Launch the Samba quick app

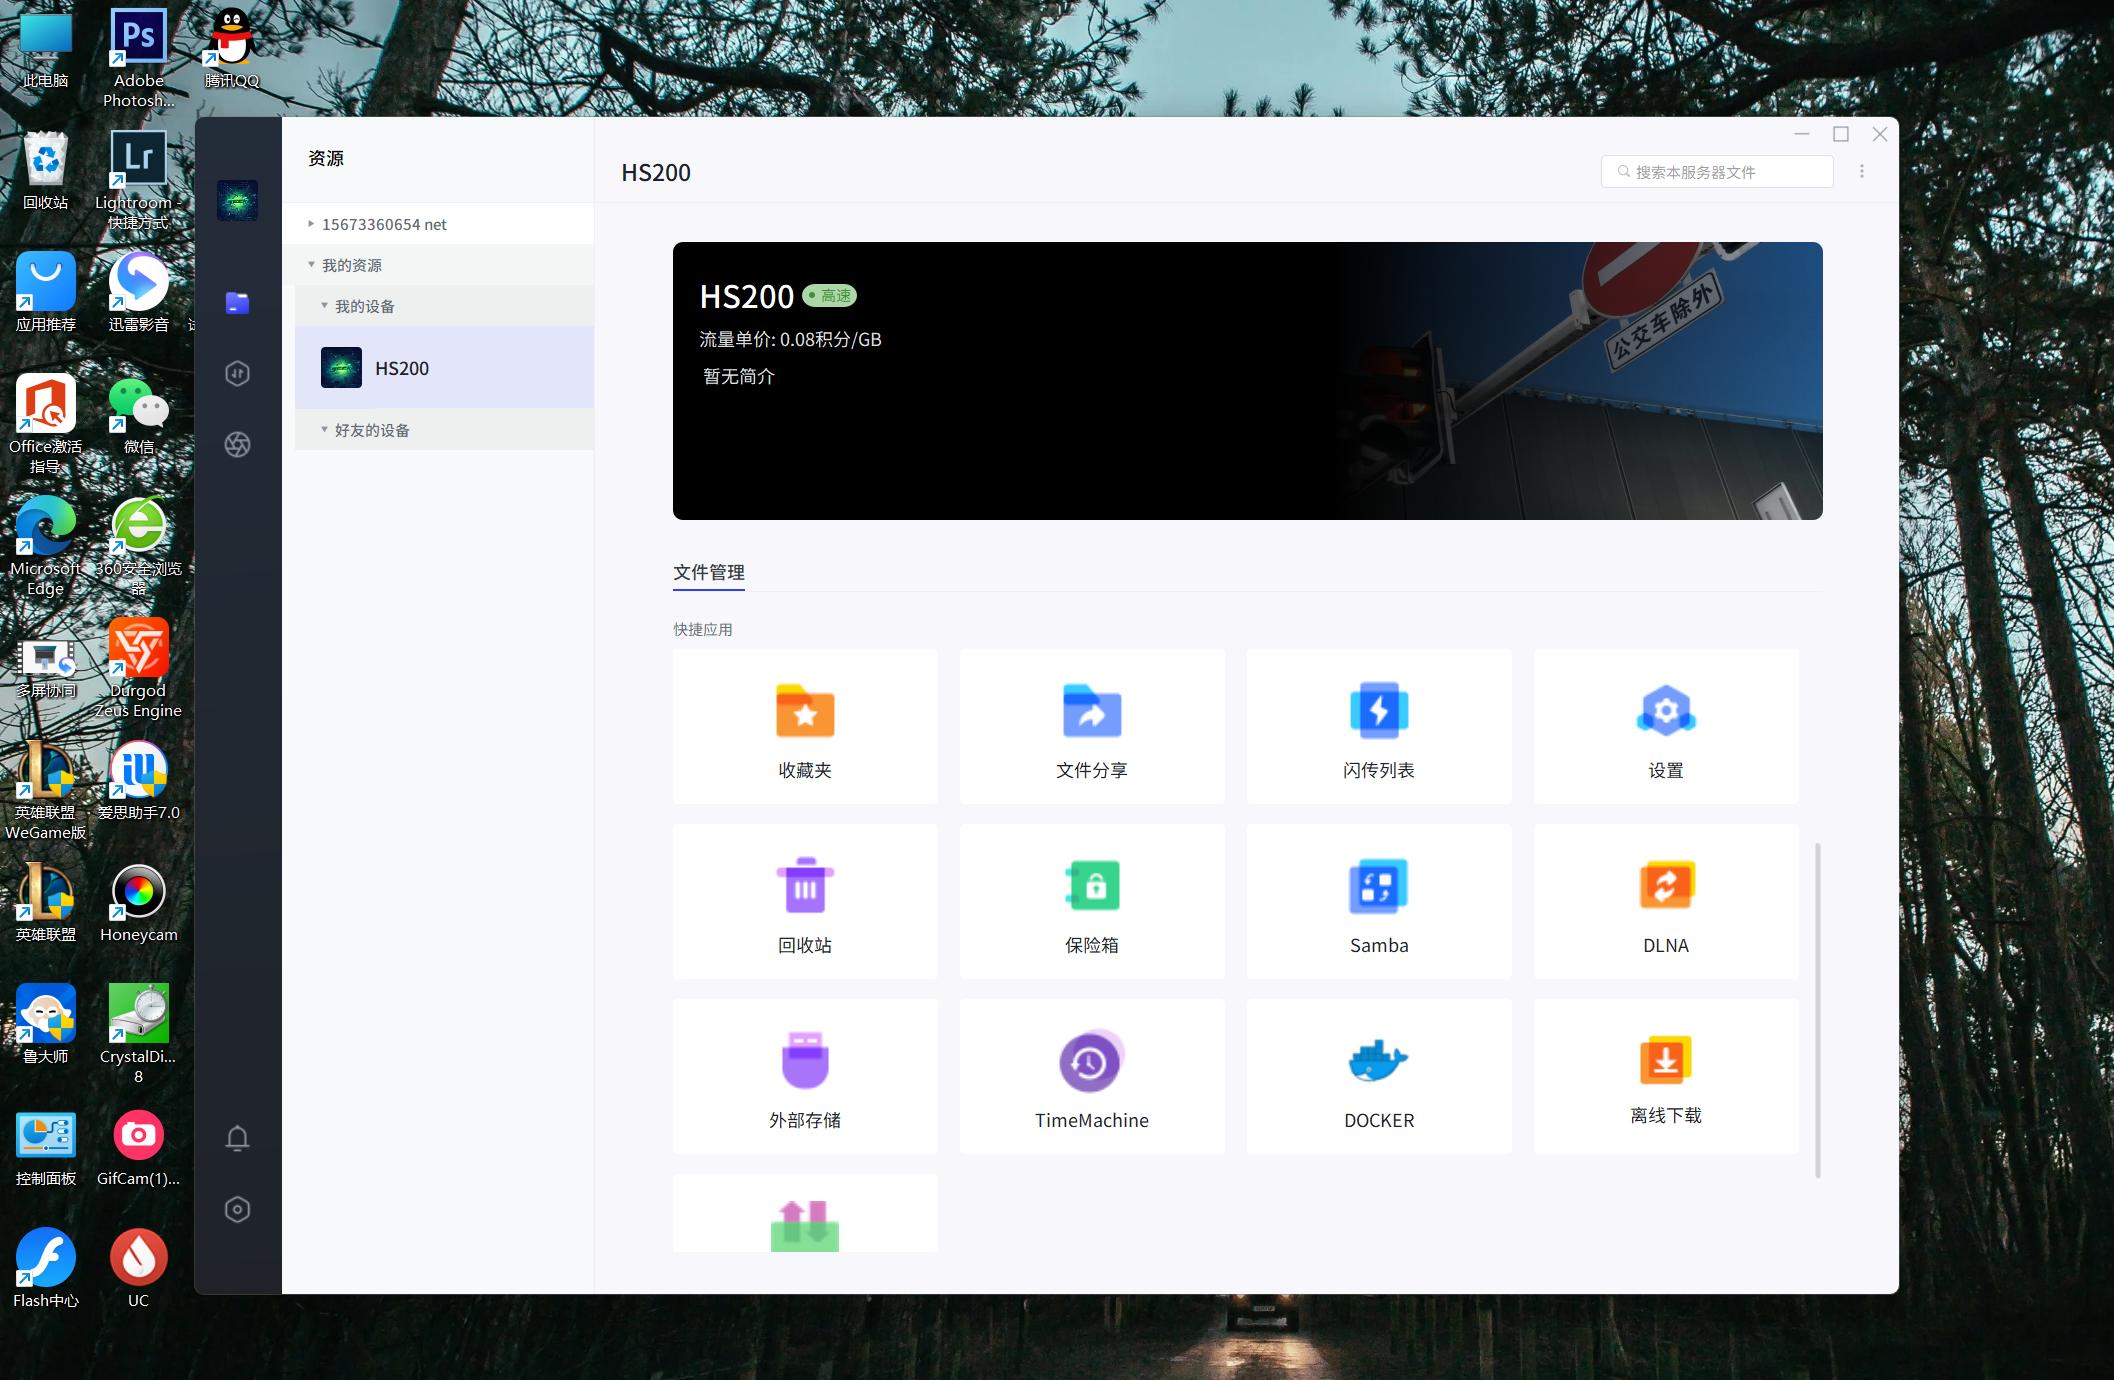pos(1378,902)
